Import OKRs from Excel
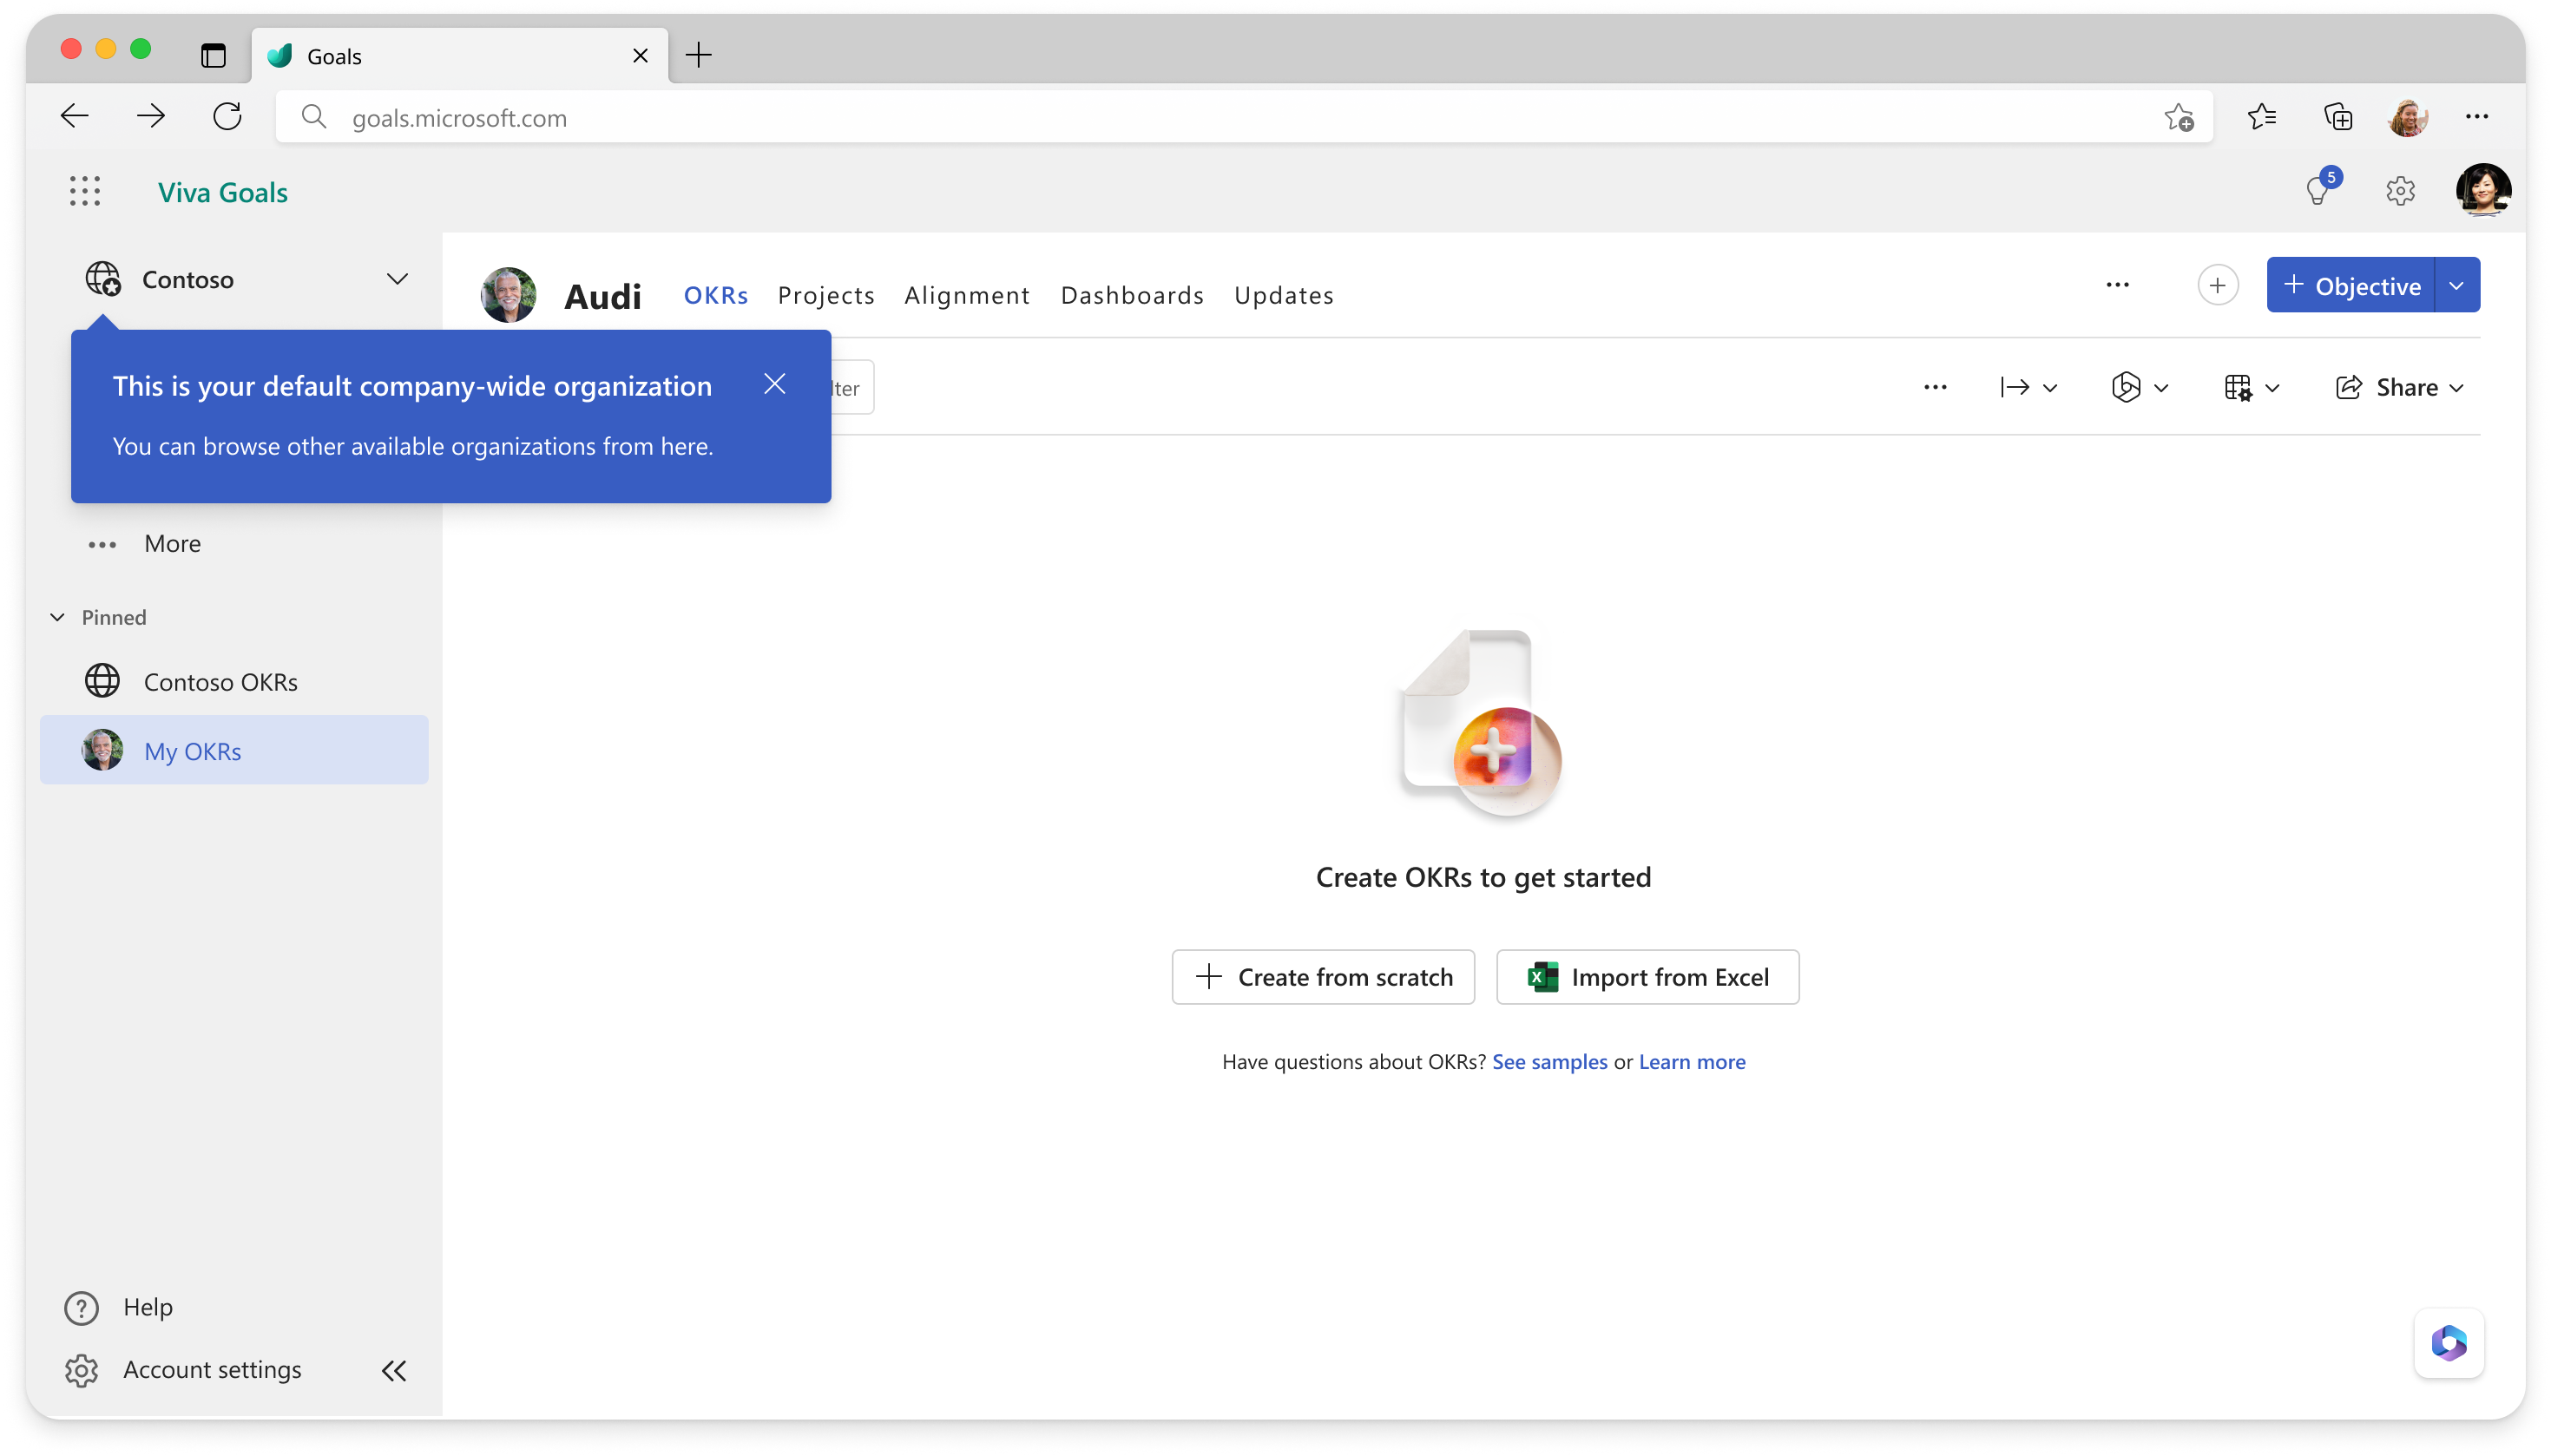 [x=1647, y=976]
